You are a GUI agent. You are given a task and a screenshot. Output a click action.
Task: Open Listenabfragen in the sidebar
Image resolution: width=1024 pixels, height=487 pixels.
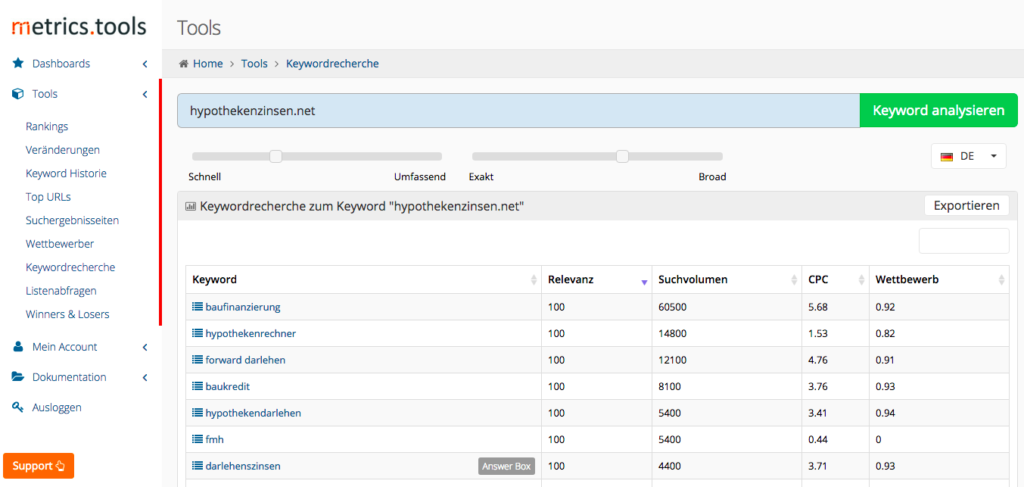61,291
